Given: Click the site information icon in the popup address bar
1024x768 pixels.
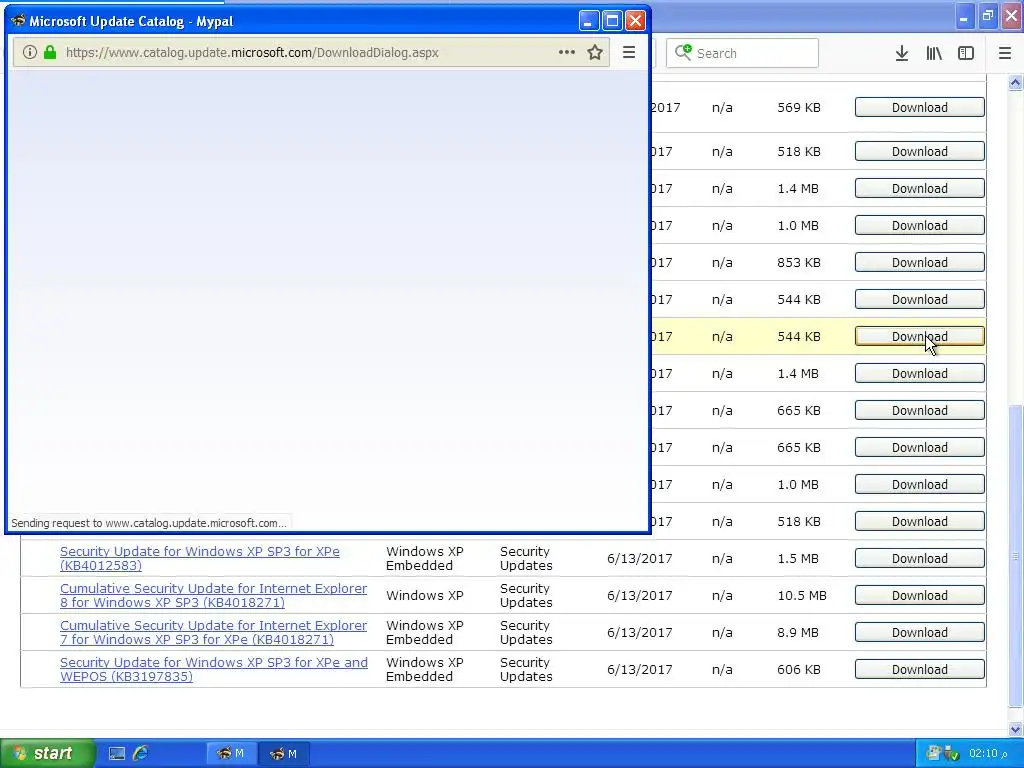Looking at the screenshot, I should (x=29, y=52).
